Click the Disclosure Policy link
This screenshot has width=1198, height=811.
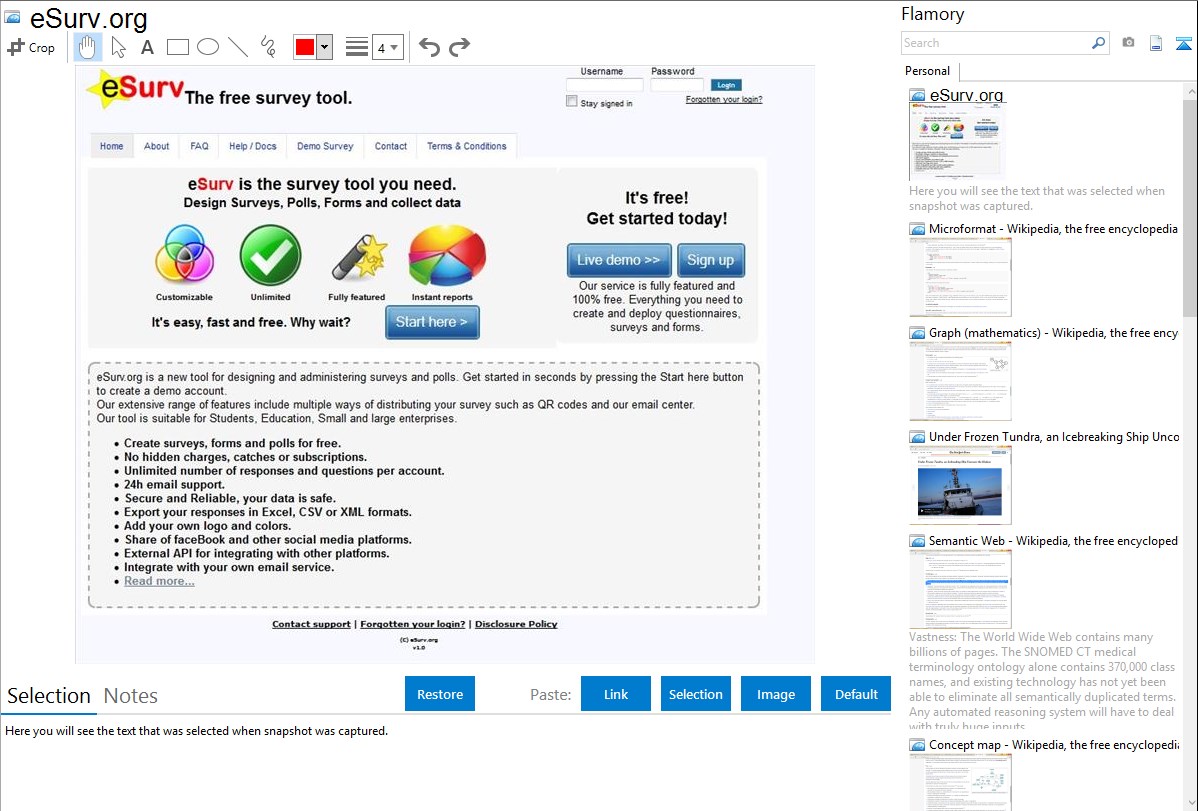(x=516, y=624)
